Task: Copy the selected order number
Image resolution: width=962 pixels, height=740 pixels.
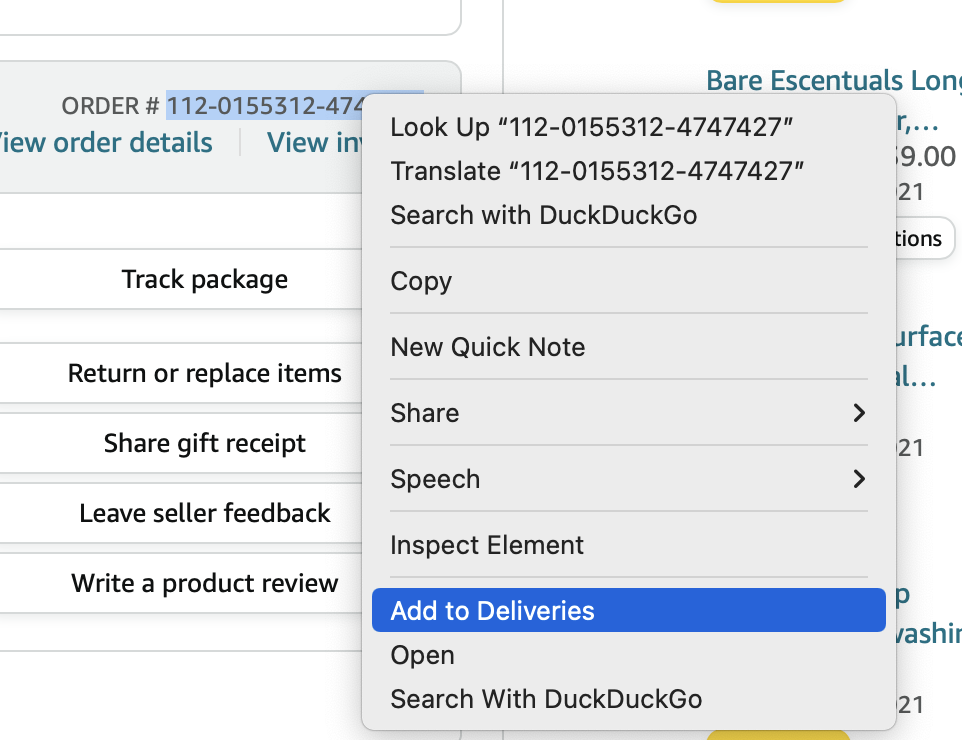Action: (421, 281)
